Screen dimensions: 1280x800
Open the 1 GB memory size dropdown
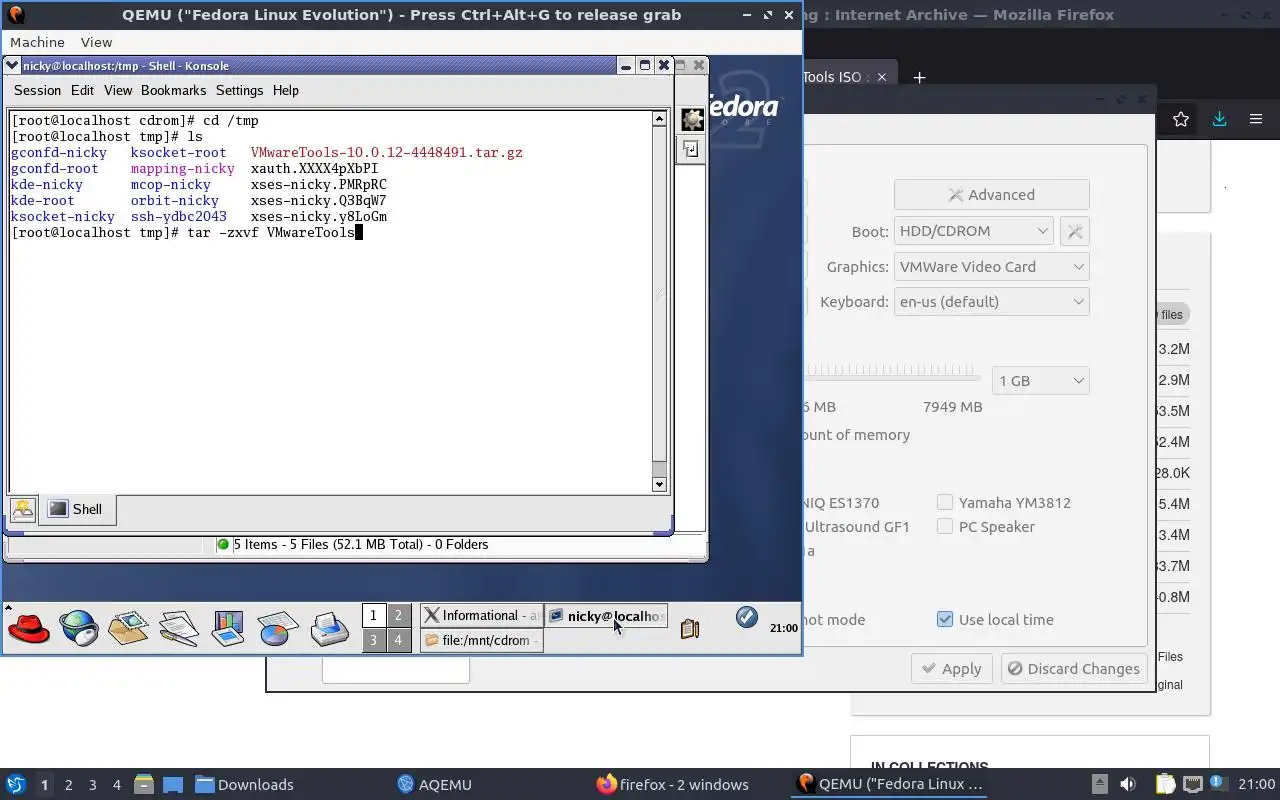pyautogui.click(x=1040, y=380)
